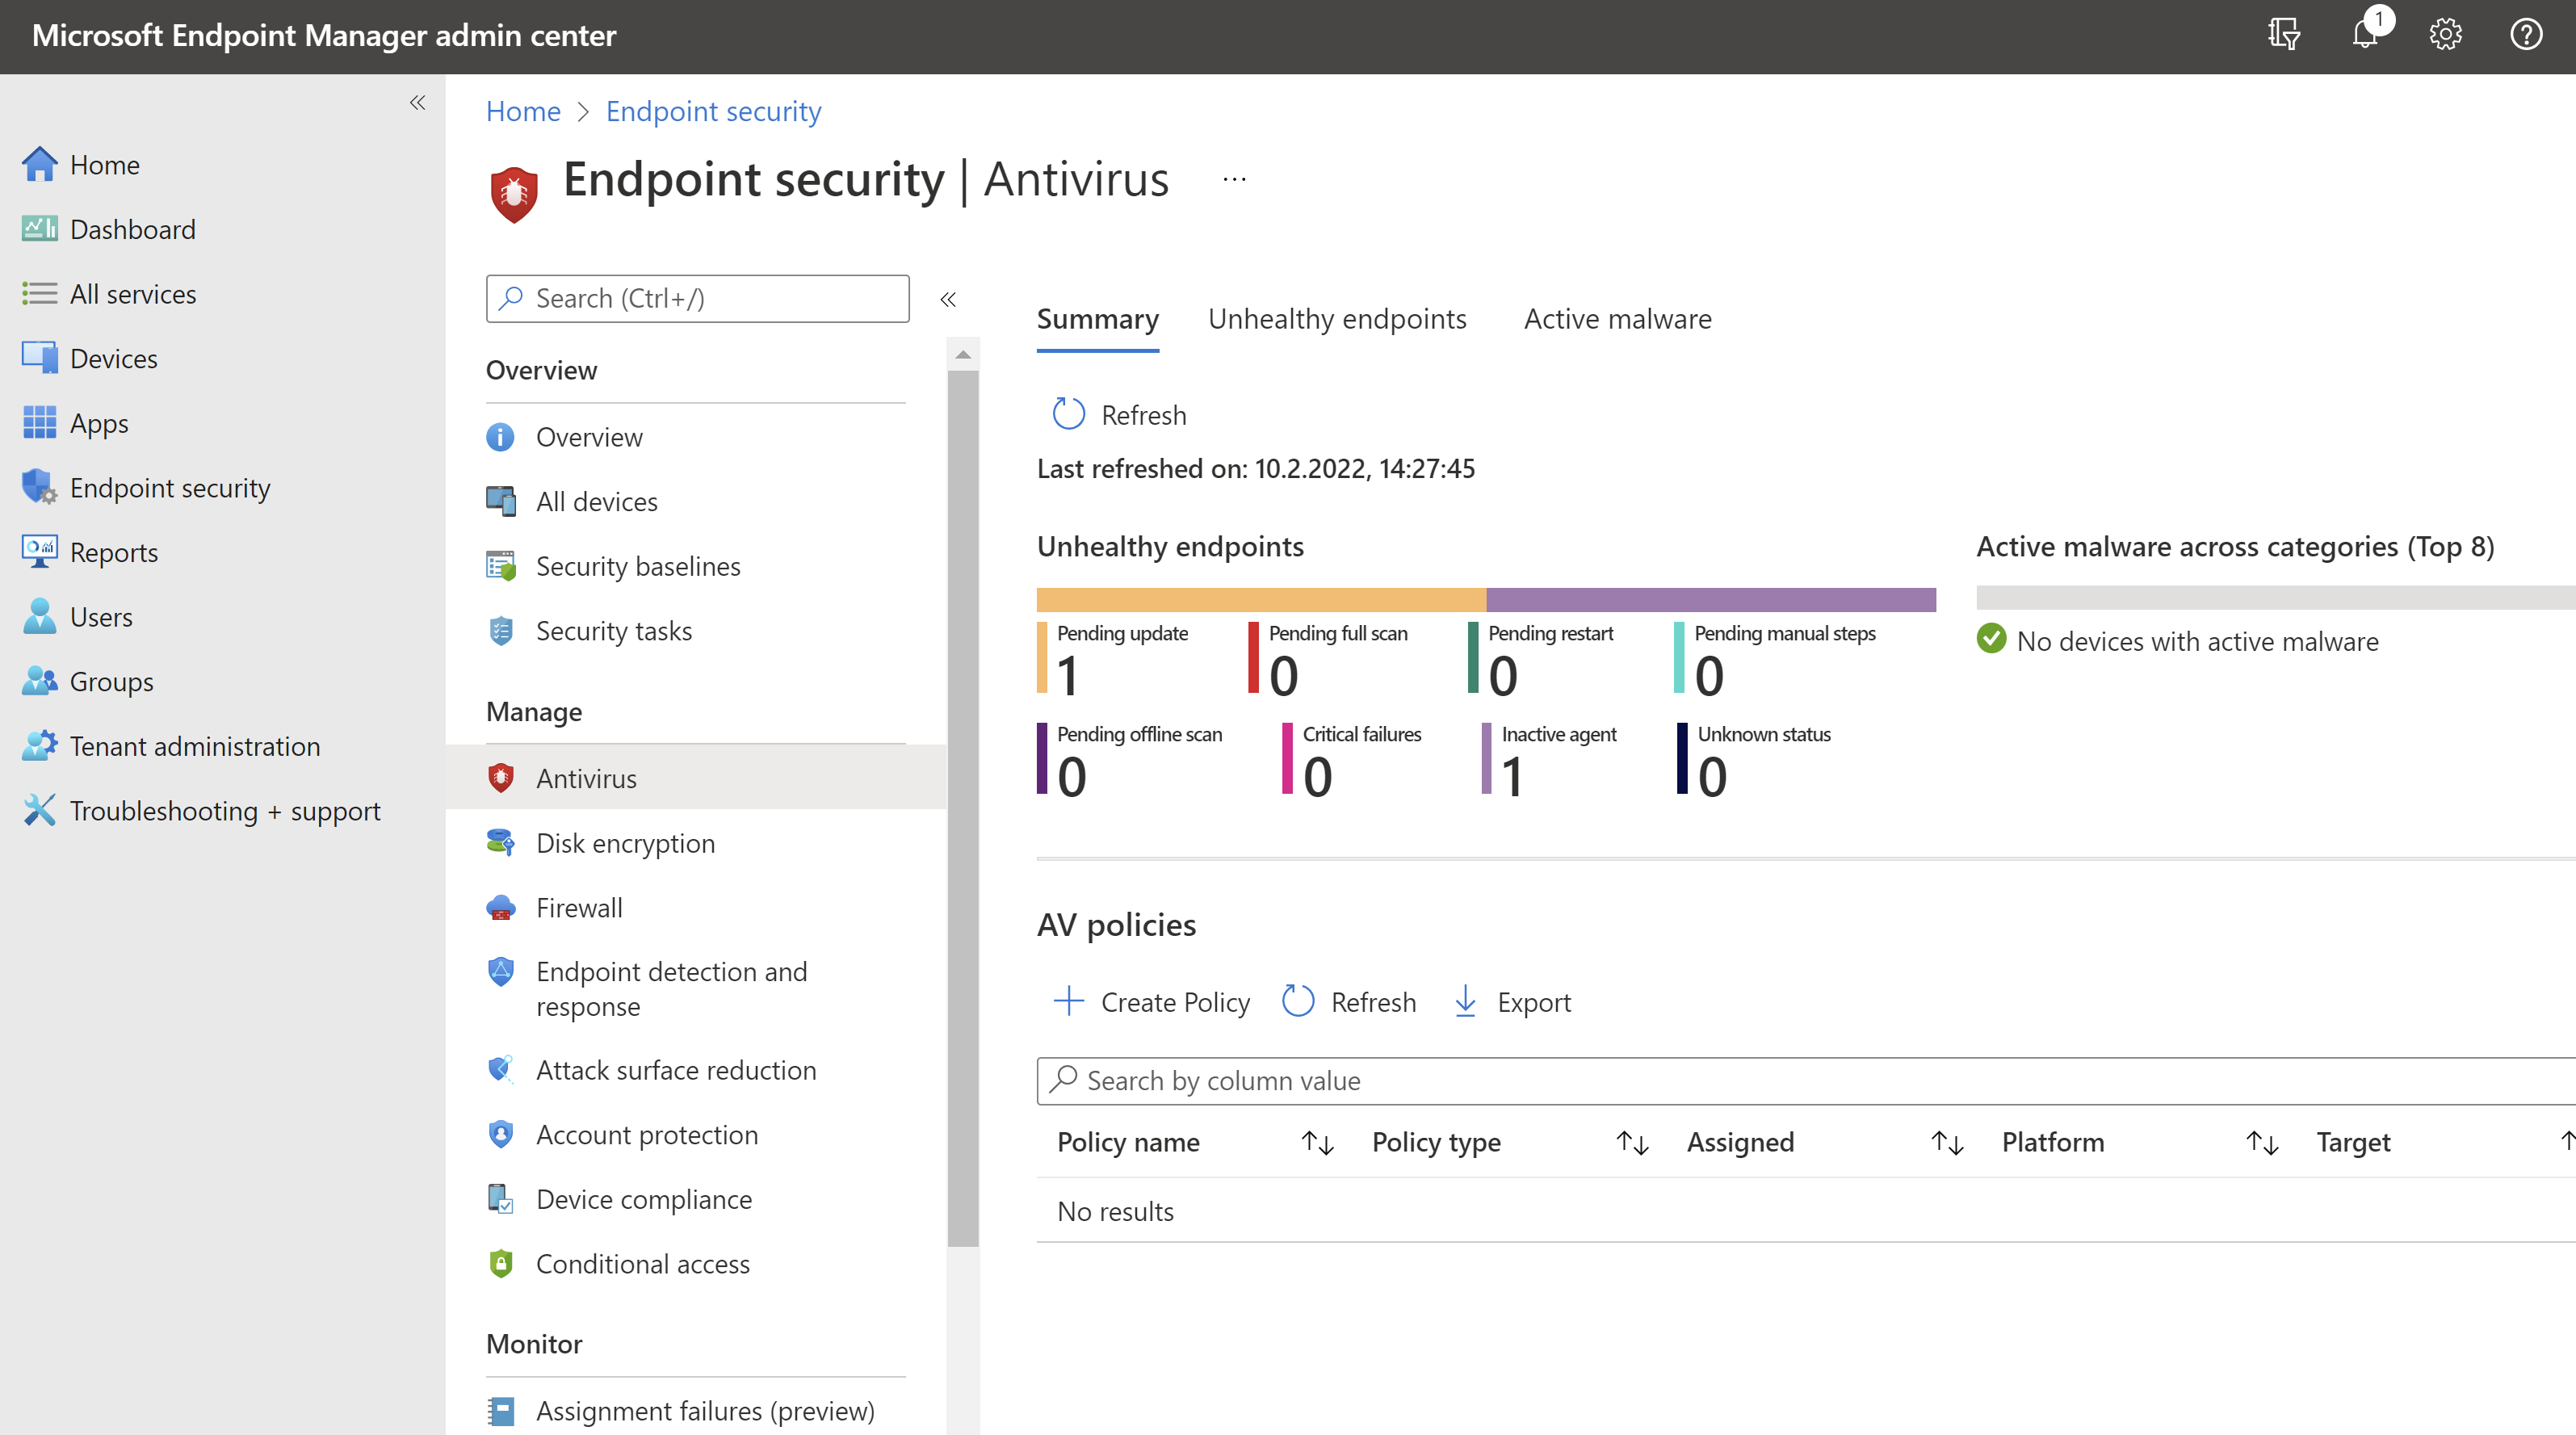The height and width of the screenshot is (1435, 2576).
Task: Switch to the Summary tab
Action: (x=1097, y=319)
